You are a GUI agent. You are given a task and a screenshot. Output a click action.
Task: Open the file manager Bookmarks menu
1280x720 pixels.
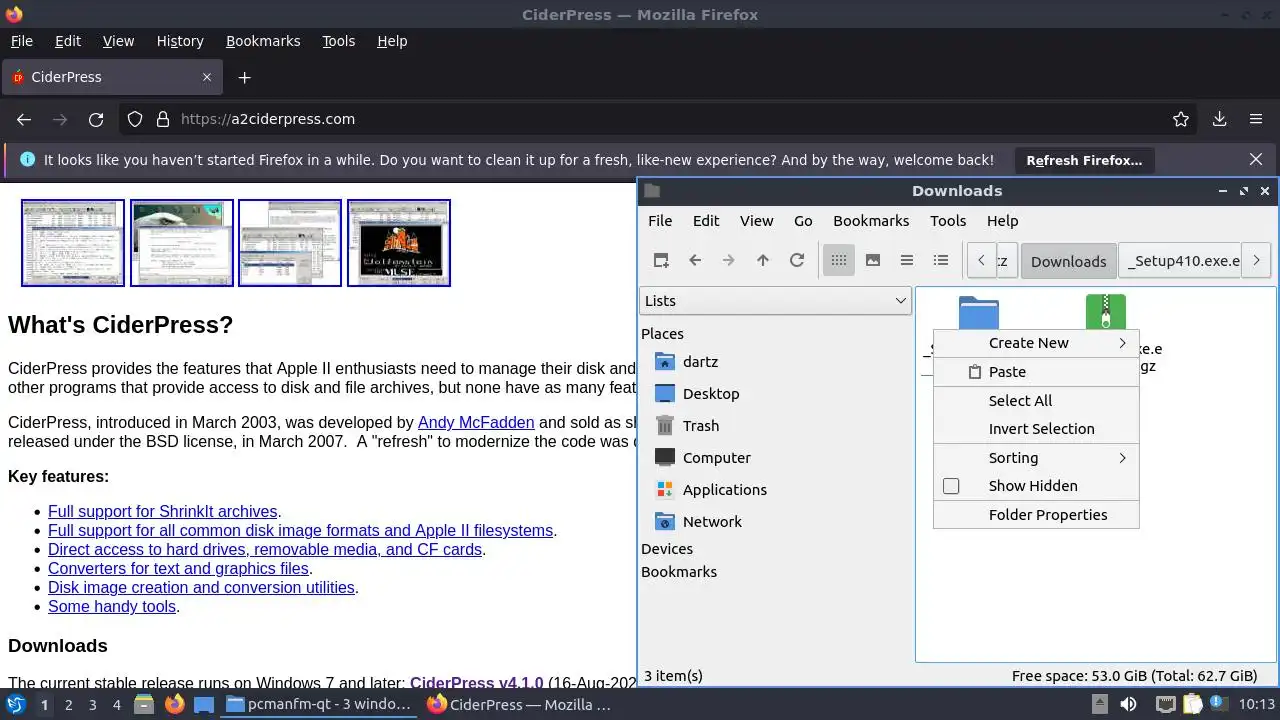pos(871,221)
